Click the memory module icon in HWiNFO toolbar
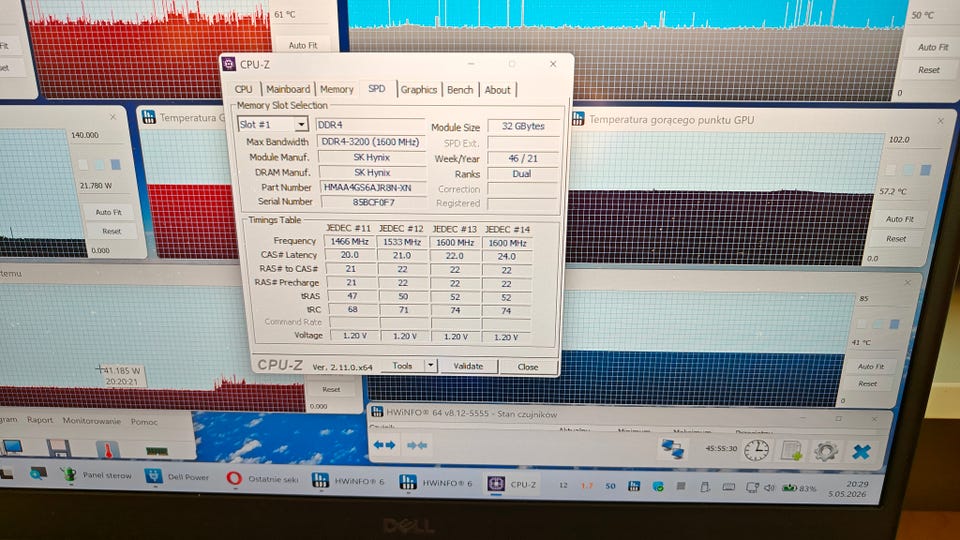The image size is (960, 540). coord(157,451)
